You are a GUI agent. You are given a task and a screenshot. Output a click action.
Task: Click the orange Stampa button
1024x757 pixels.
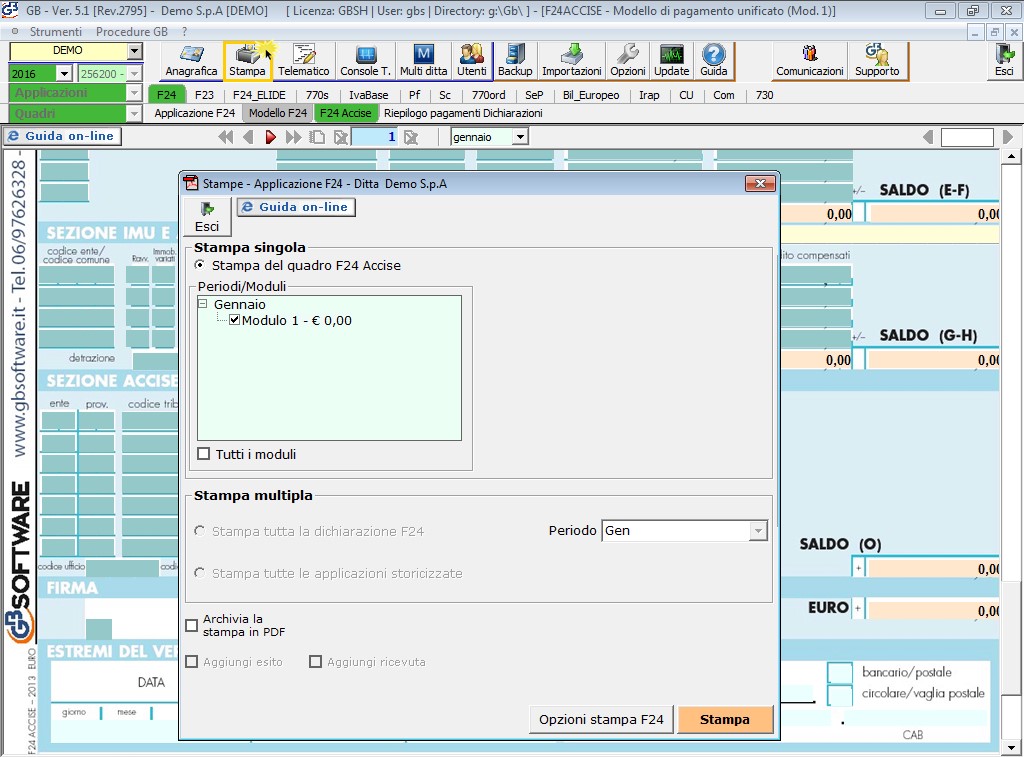pyautogui.click(x=725, y=719)
